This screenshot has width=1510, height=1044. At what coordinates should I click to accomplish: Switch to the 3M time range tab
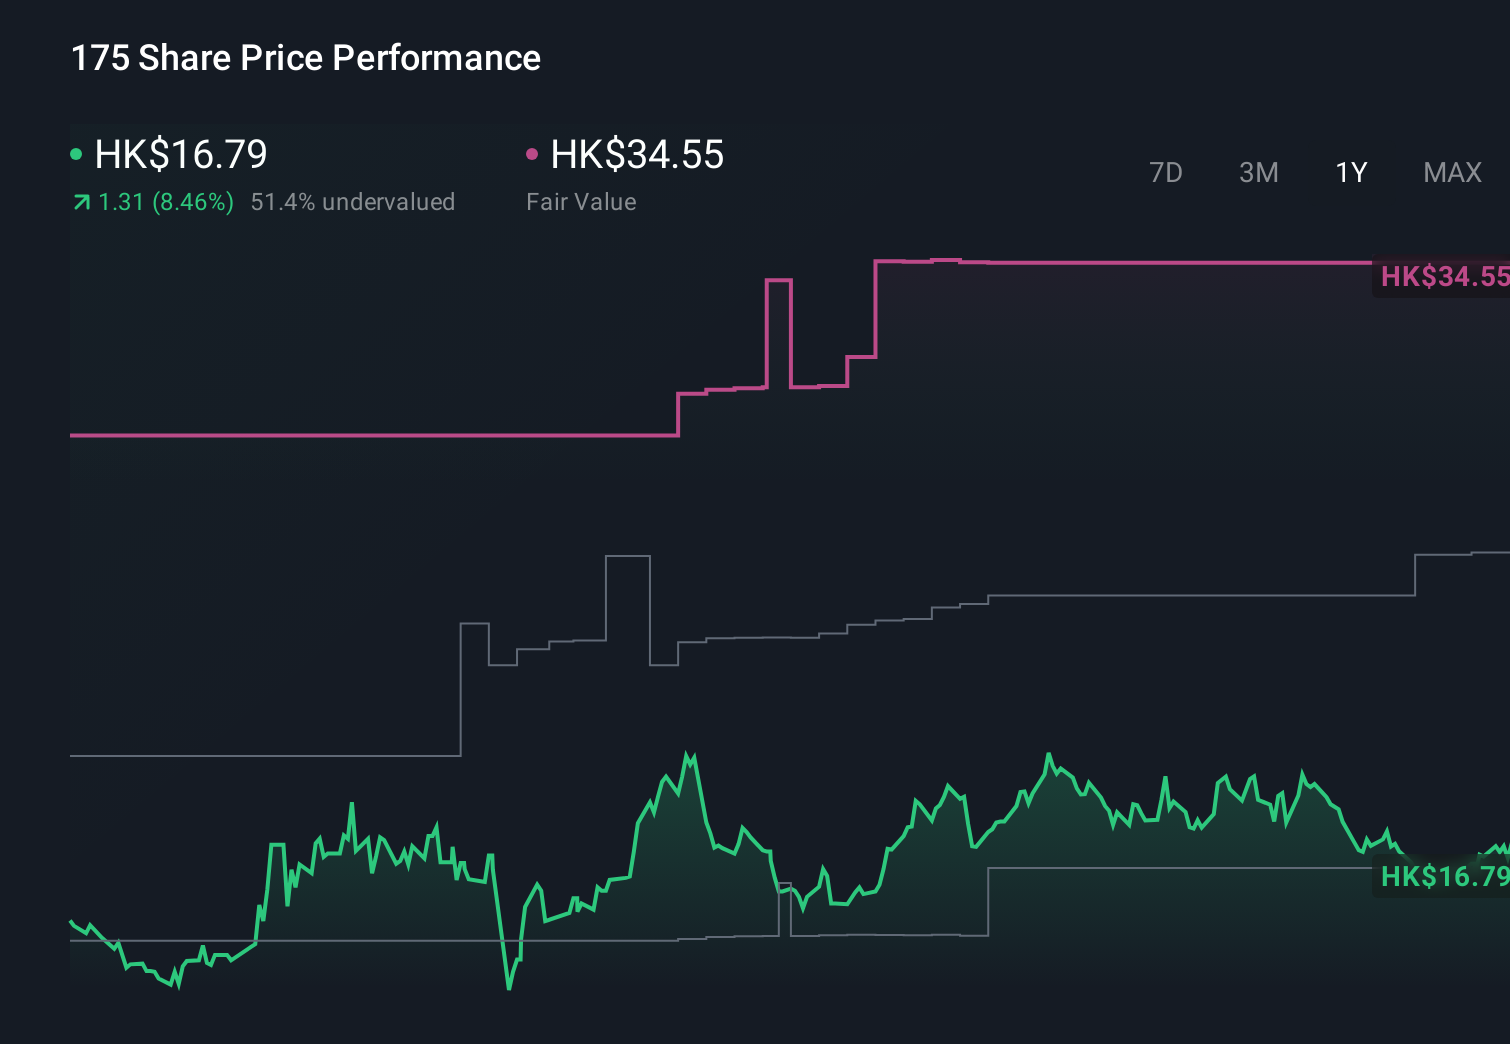tap(1258, 172)
